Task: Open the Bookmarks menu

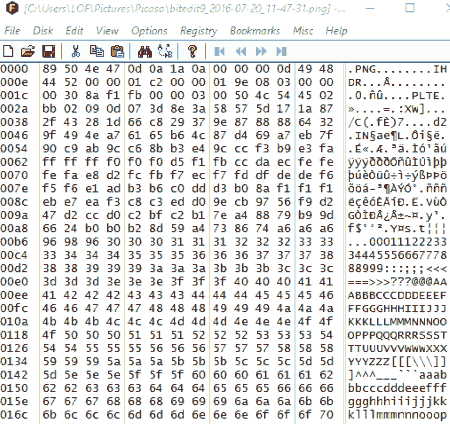Action: (255, 31)
